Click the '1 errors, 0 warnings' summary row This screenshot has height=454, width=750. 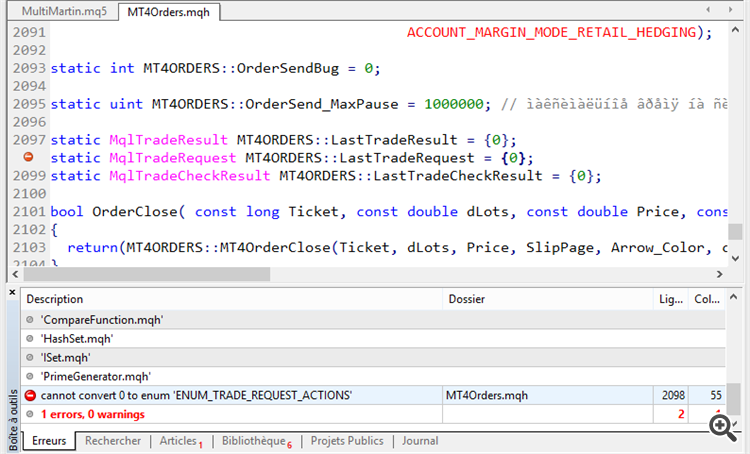(x=373, y=414)
